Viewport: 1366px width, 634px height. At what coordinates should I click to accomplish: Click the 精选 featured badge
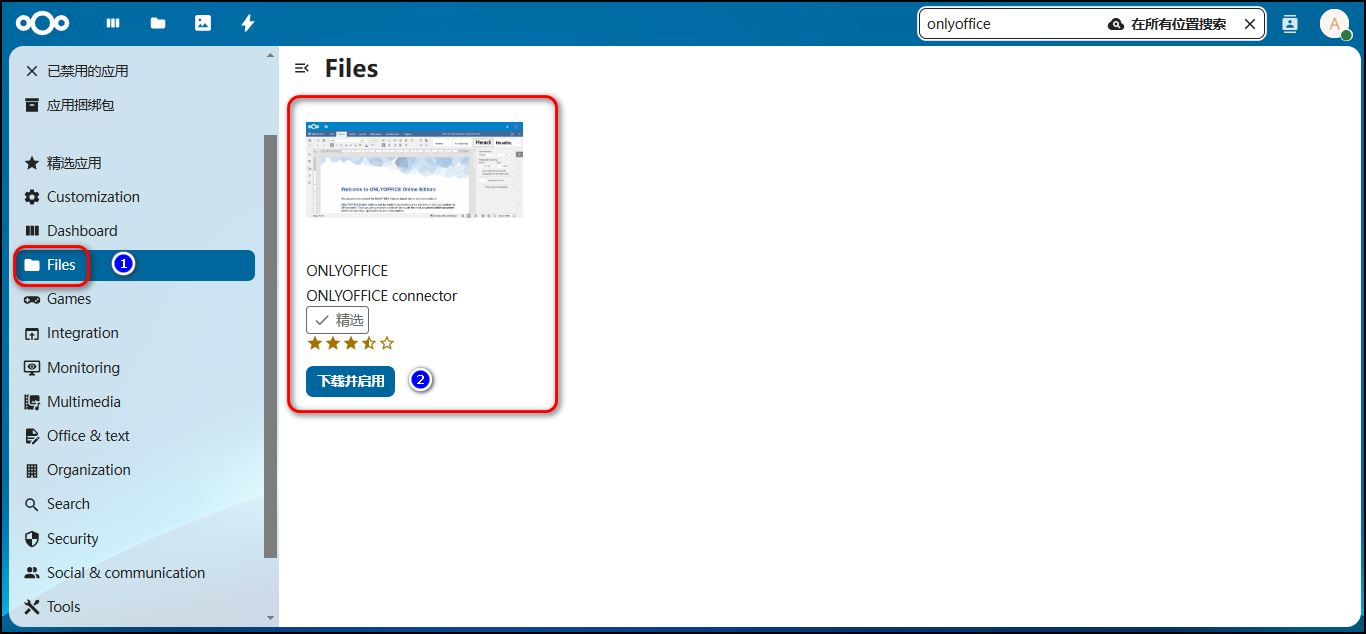click(337, 320)
